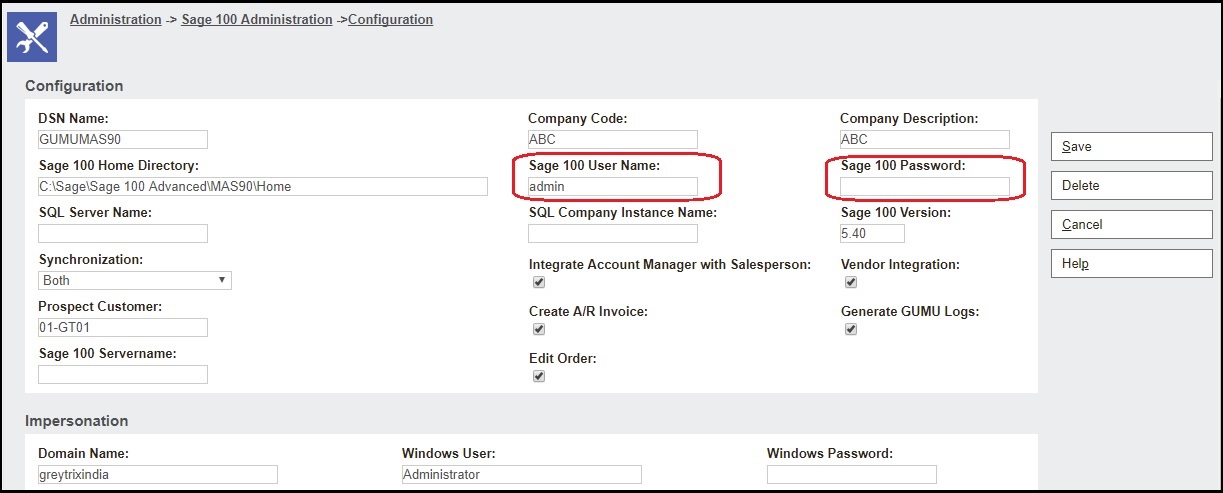The width and height of the screenshot is (1223, 493).
Task: Click the wrench and screwdriver administration icon
Action: [x=32, y=36]
